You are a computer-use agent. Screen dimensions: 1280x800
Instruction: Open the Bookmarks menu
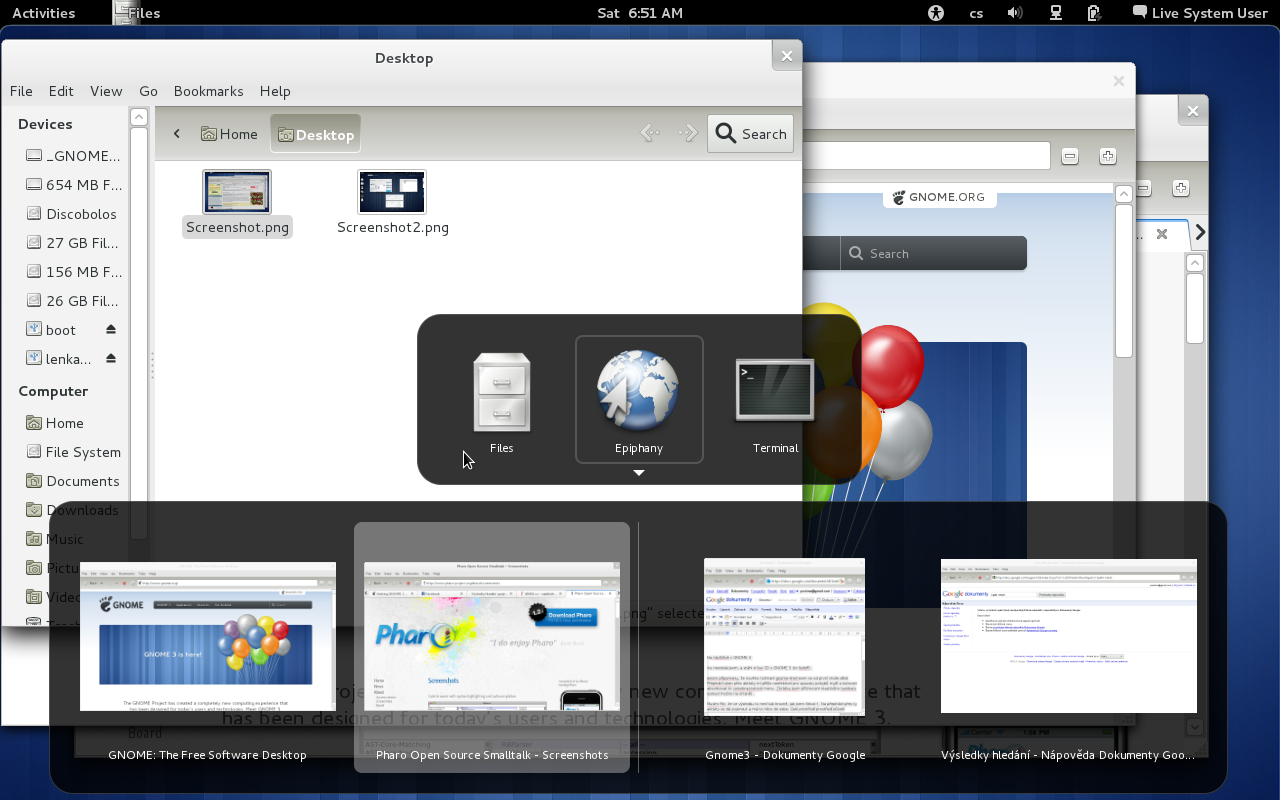coord(208,91)
